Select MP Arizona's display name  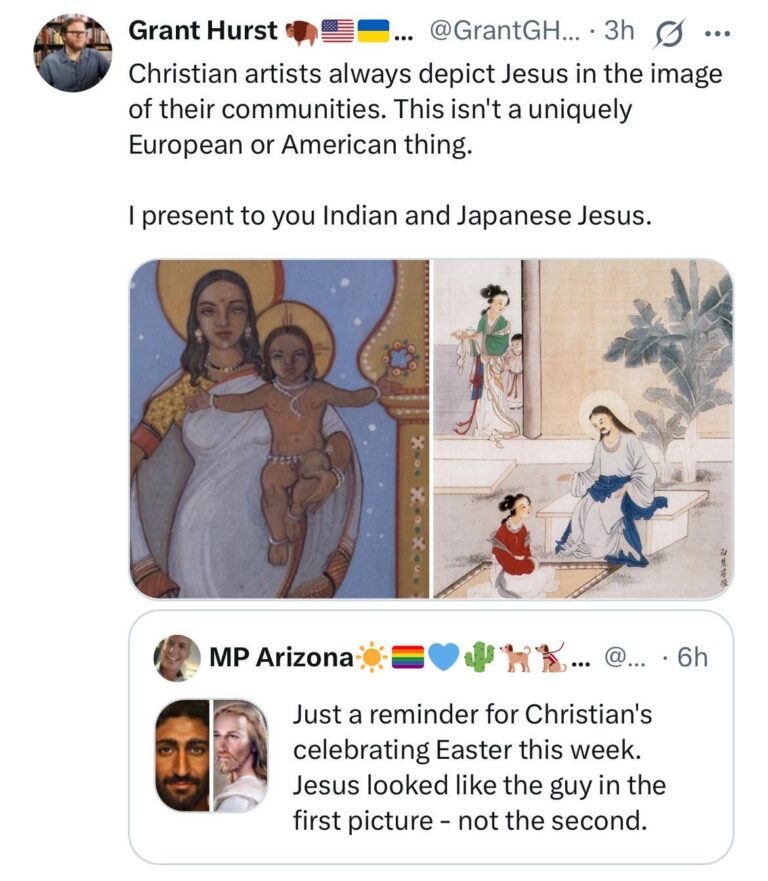(x=281, y=657)
